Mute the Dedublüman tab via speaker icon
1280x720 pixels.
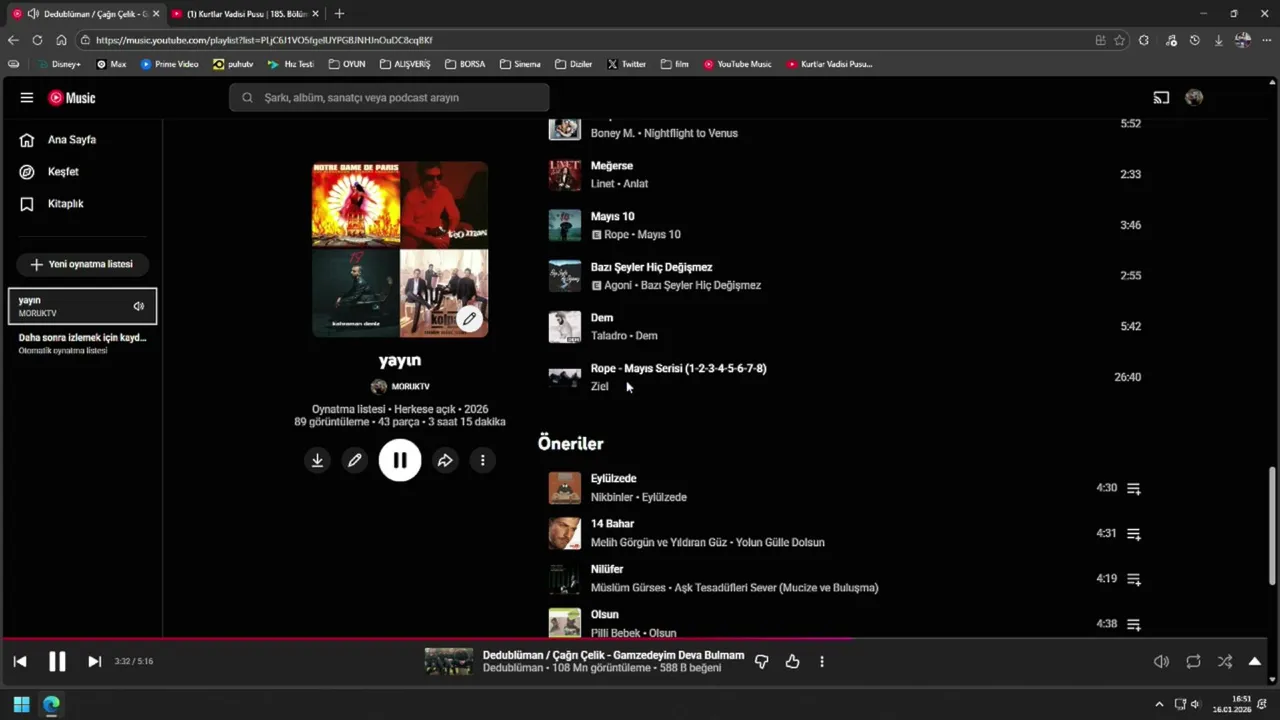point(33,14)
